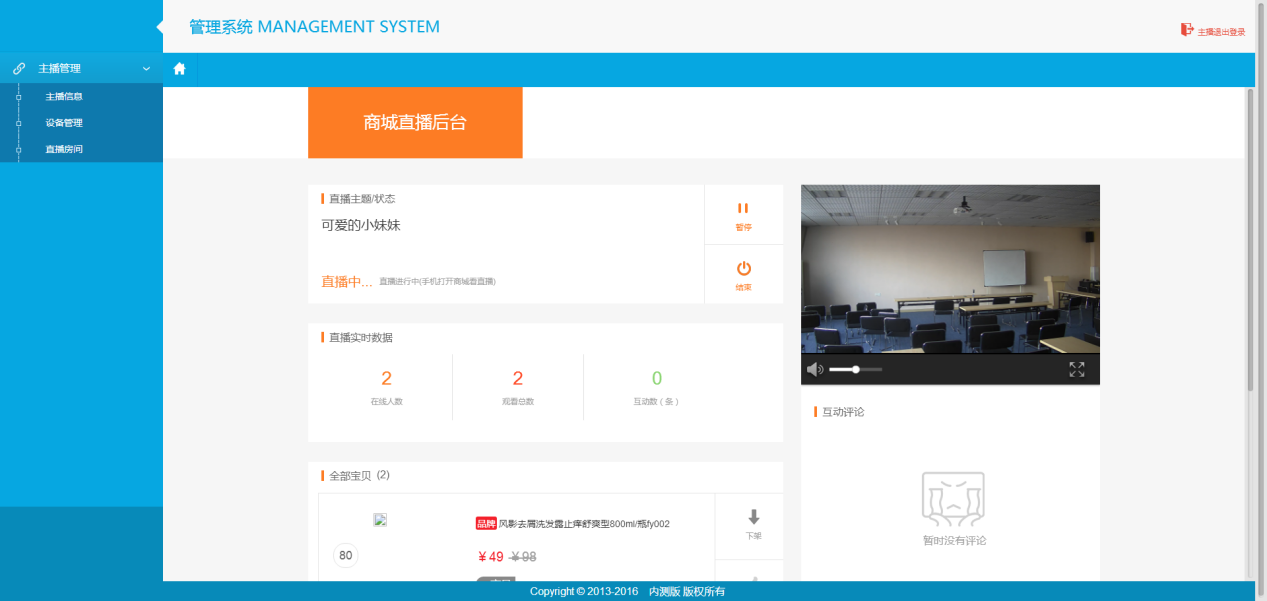Click the no-comments placeholder face icon

tap(953, 499)
